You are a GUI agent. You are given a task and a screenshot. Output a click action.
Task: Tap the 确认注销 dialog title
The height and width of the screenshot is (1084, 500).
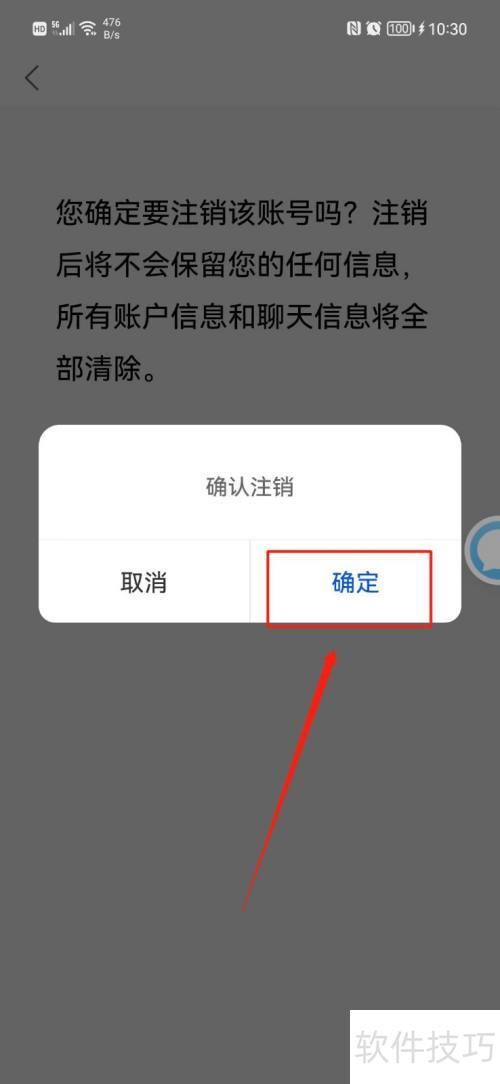click(x=250, y=487)
